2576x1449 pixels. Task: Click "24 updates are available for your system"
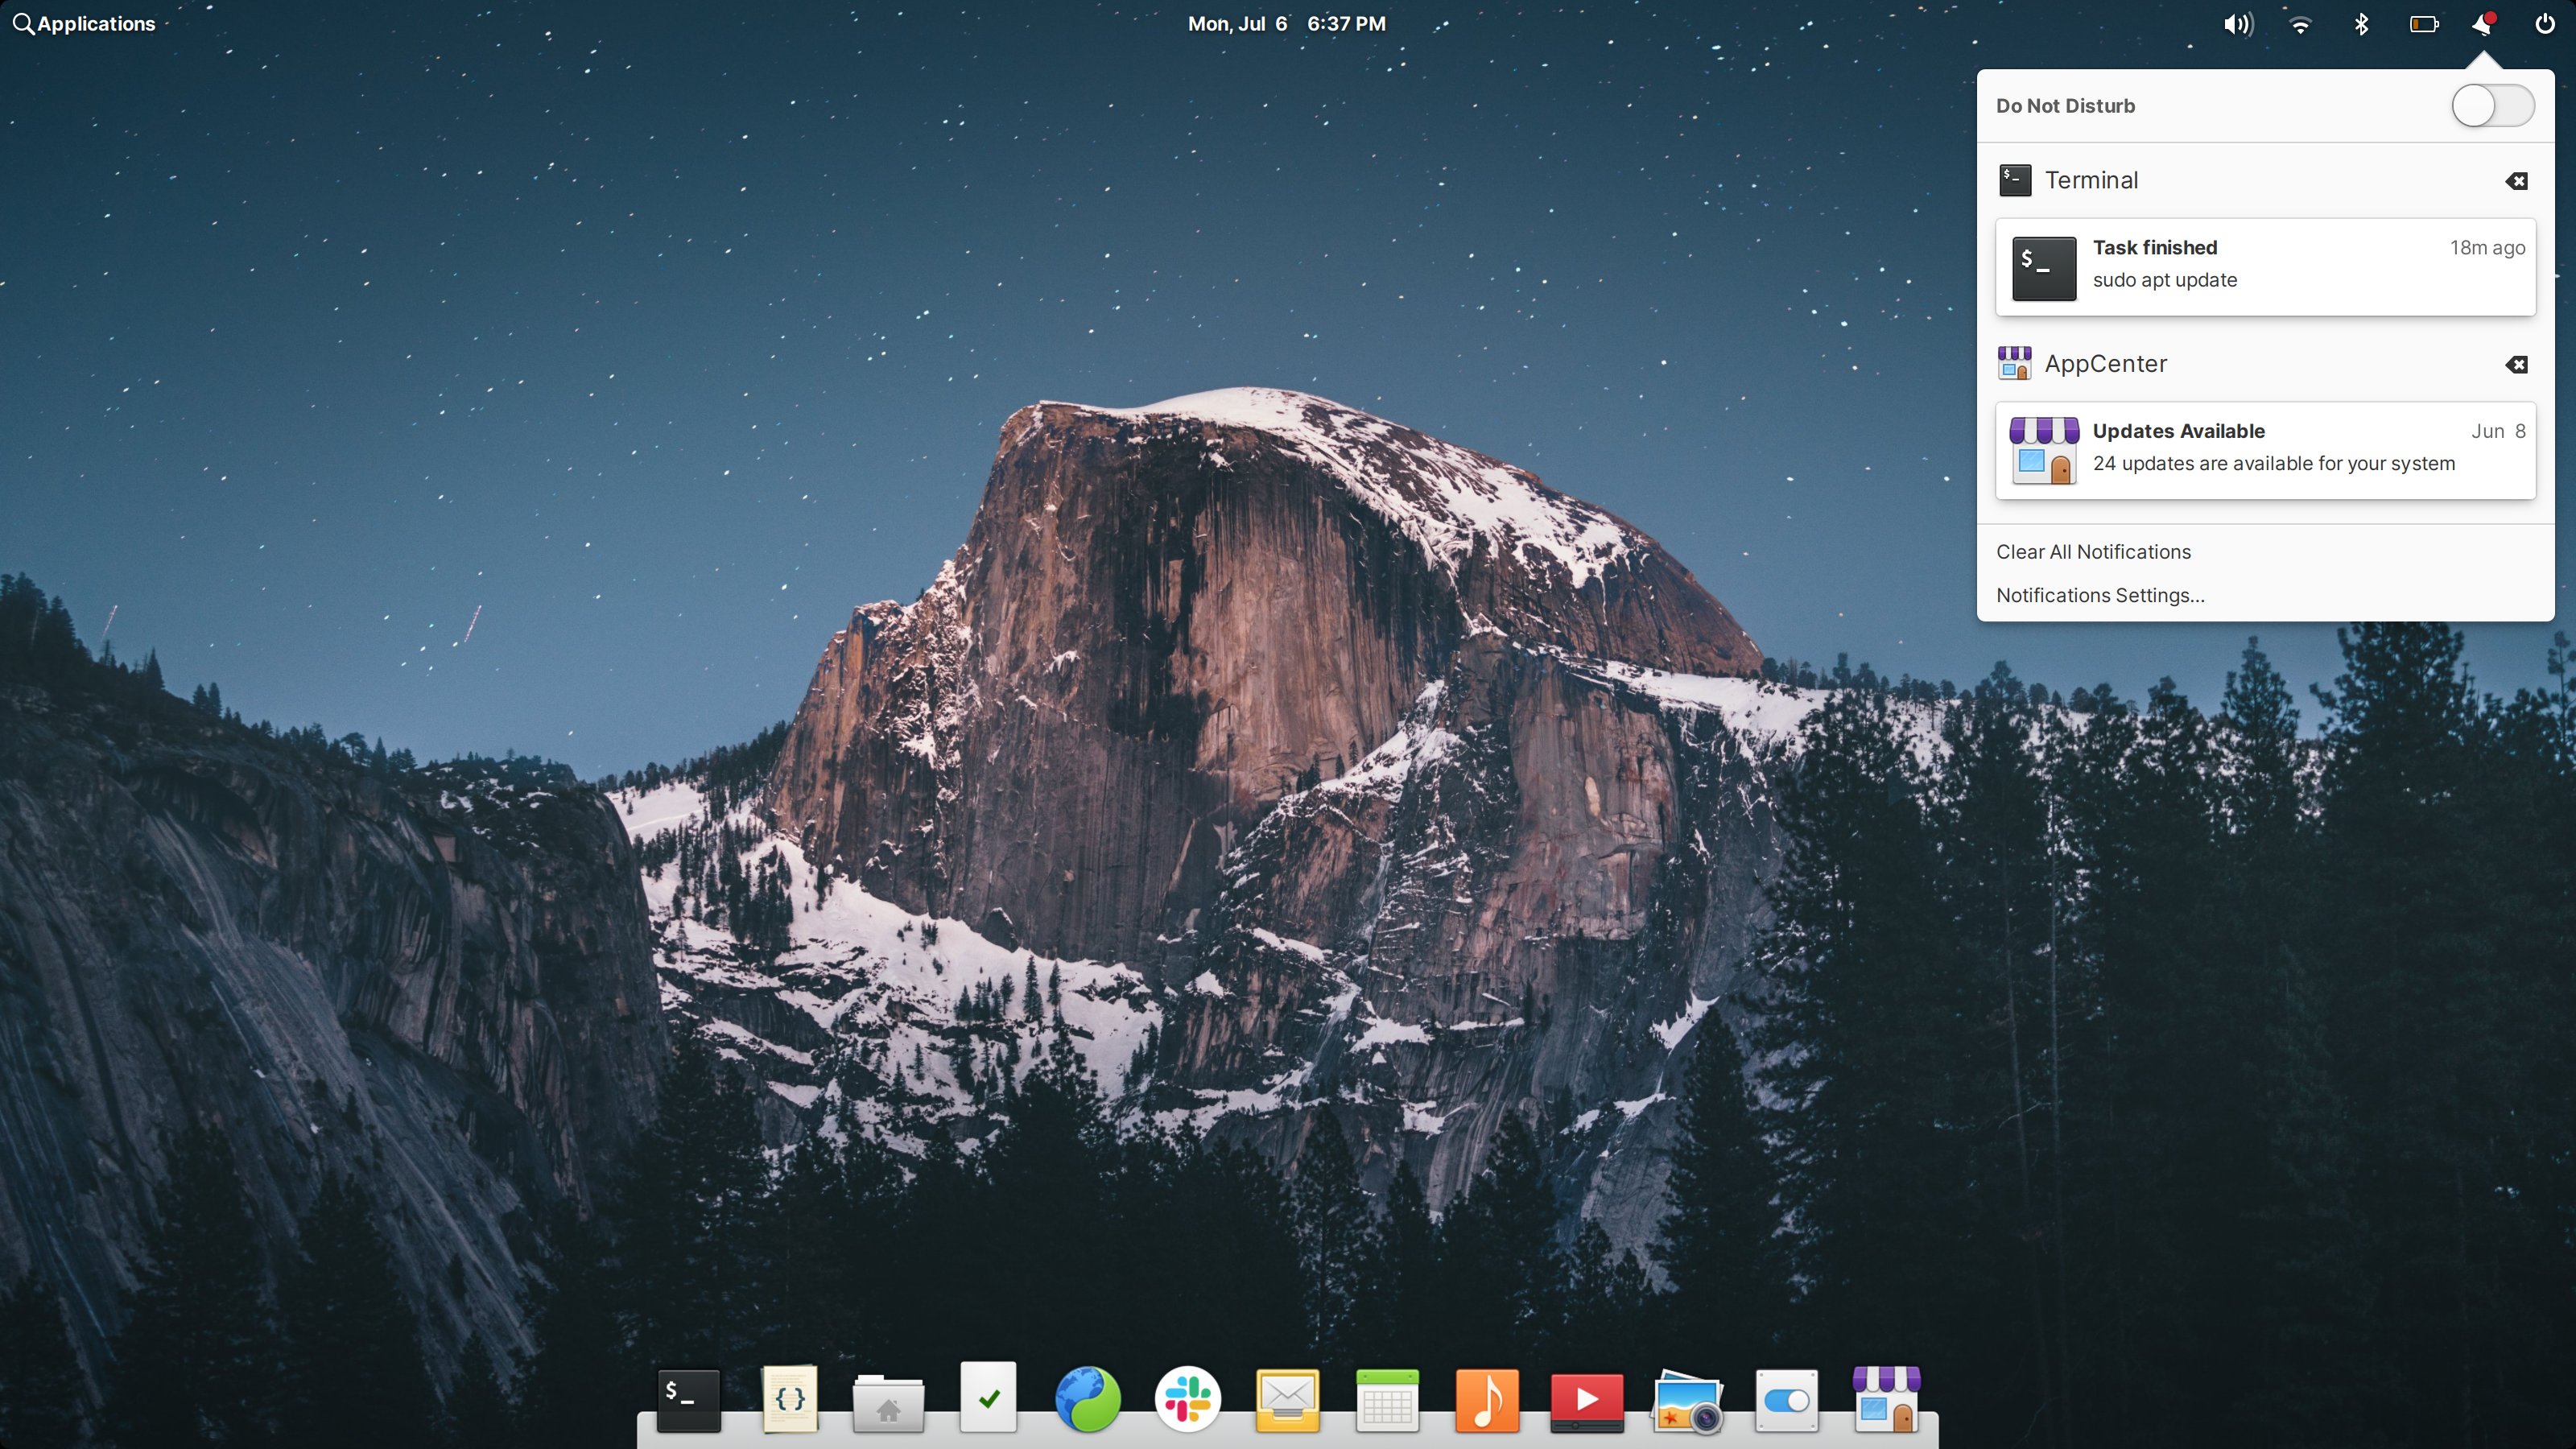coord(2273,464)
